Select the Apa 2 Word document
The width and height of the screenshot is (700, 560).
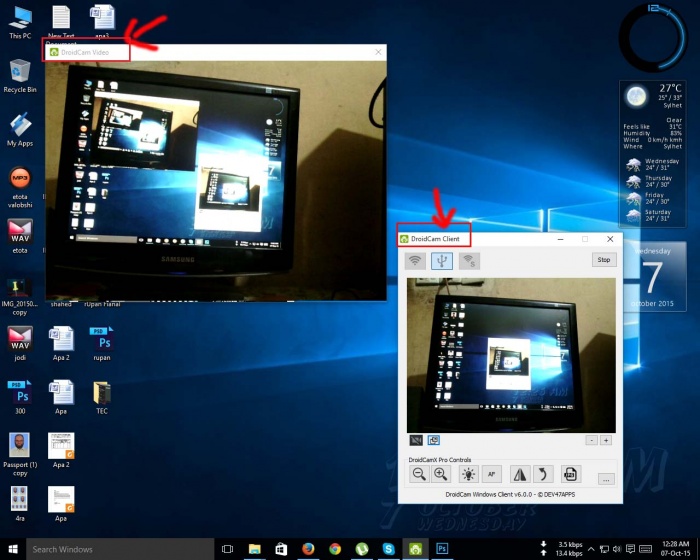coord(61,344)
